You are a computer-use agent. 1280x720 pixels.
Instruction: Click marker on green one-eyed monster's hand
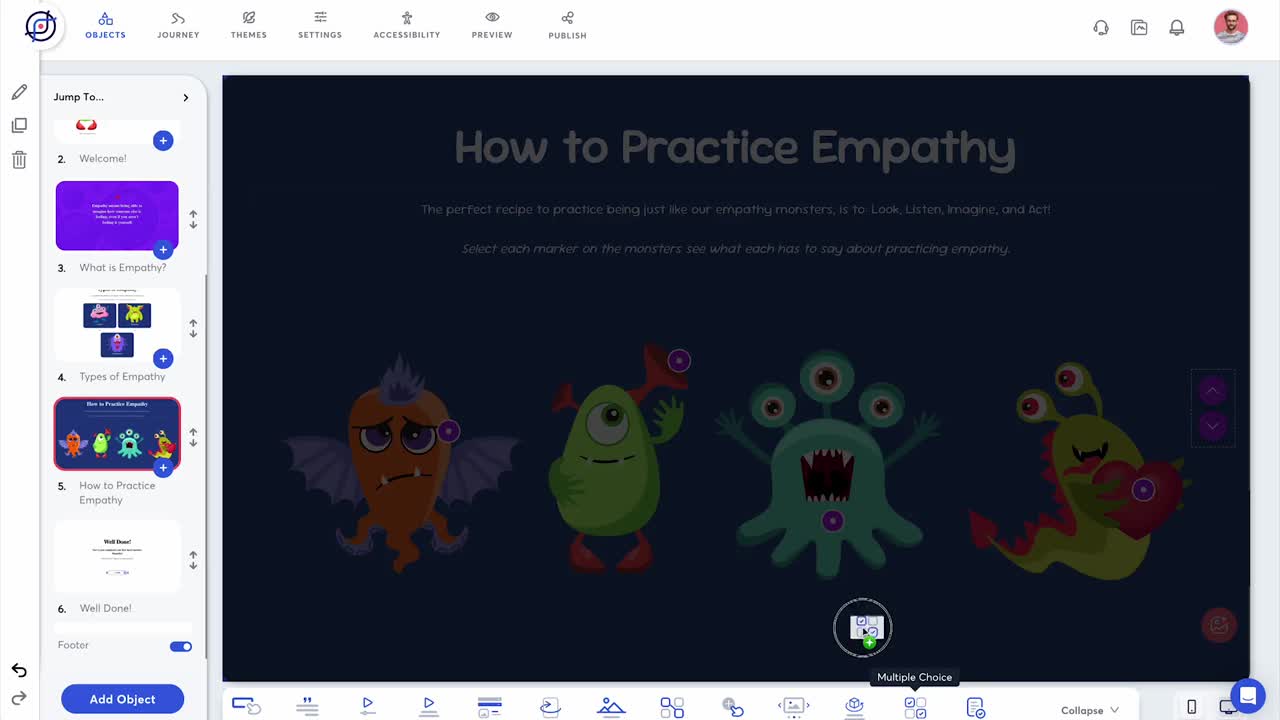679,360
